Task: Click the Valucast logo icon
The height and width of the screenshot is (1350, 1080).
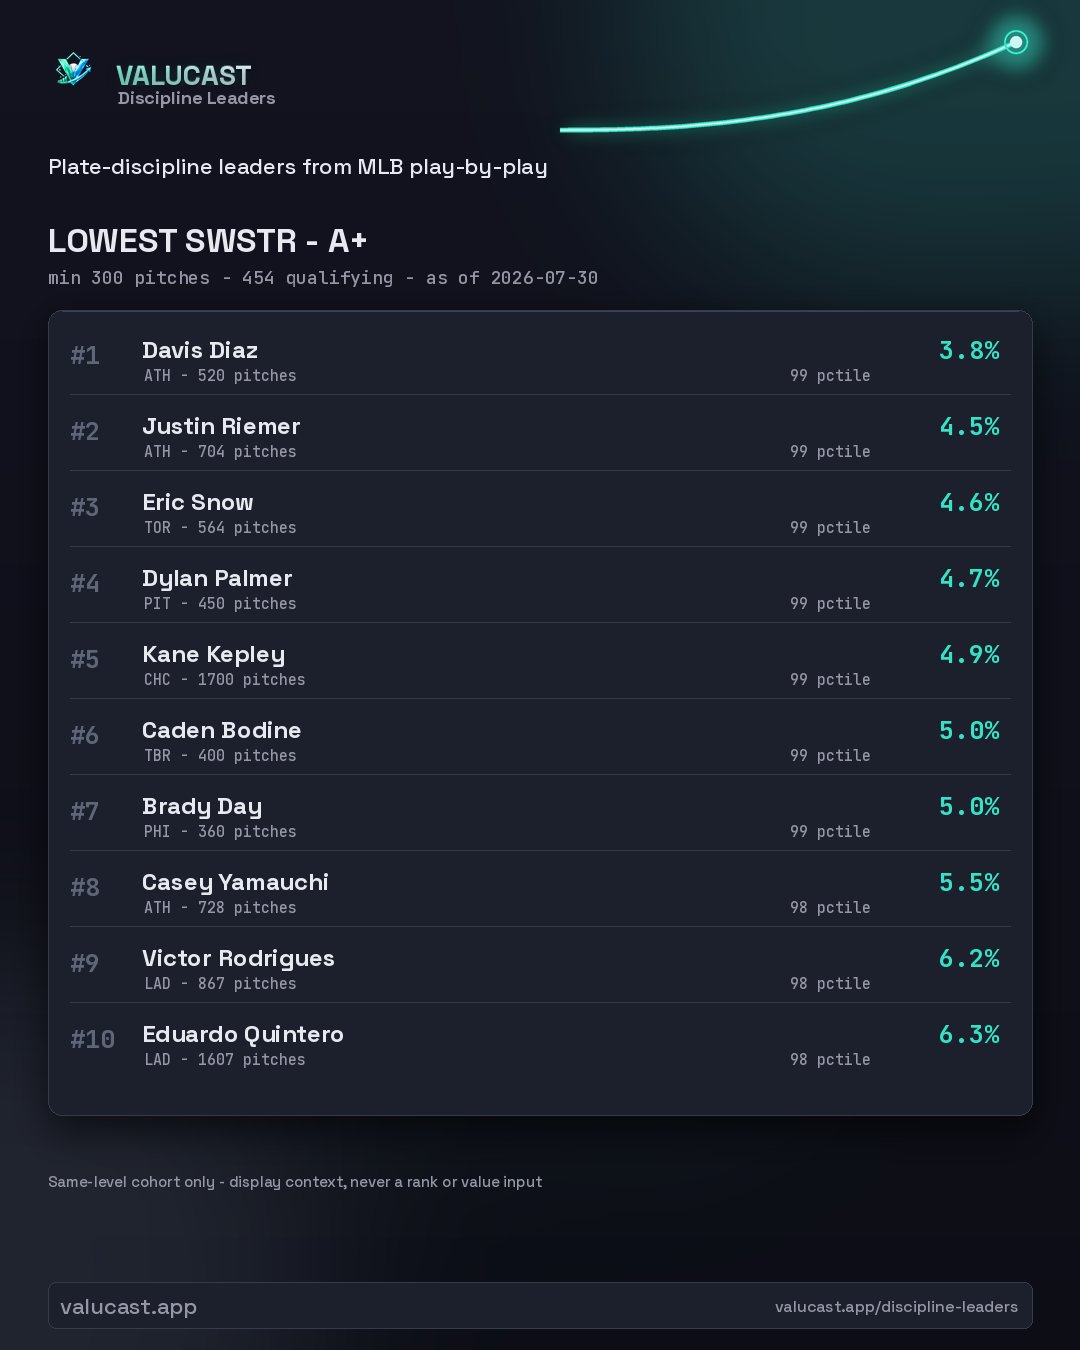Action: 73,69
